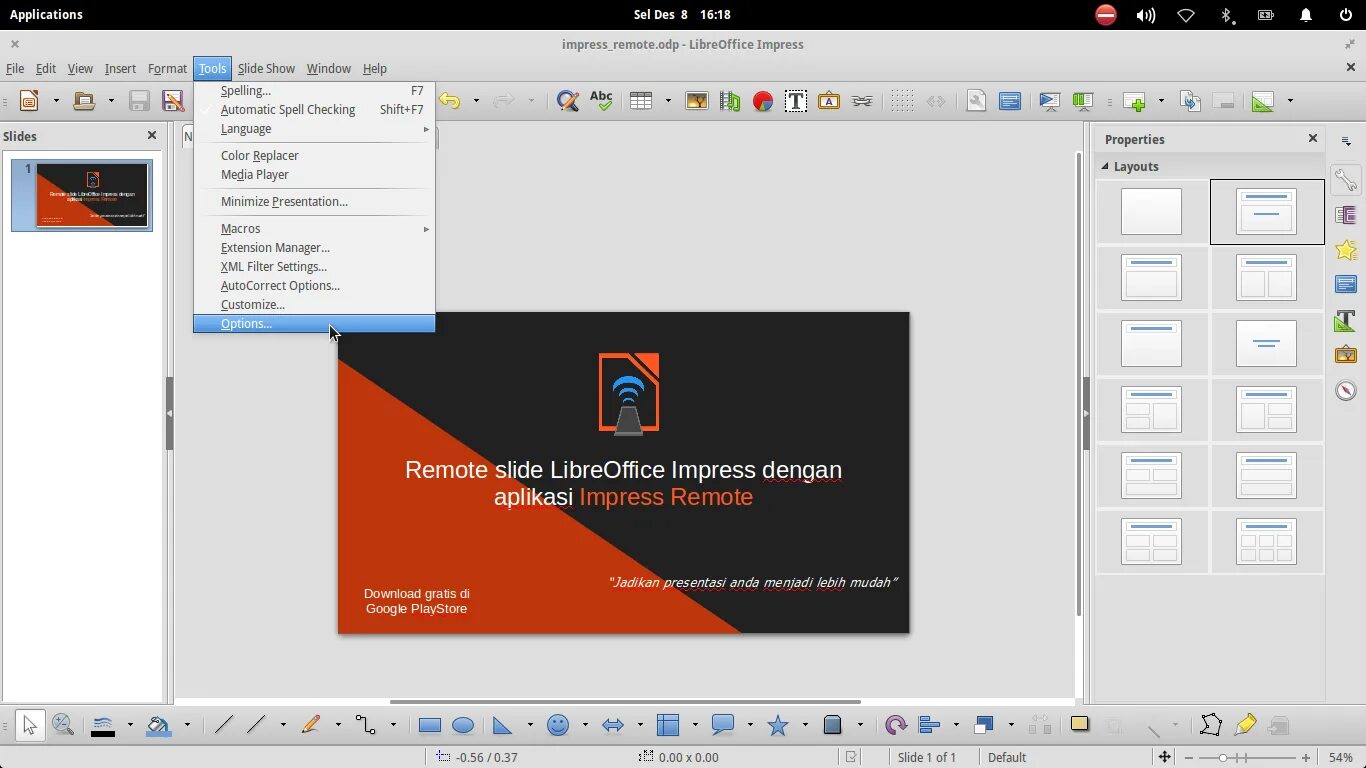Open the sidebar settings menu button
The image size is (1366, 768).
click(x=1346, y=141)
